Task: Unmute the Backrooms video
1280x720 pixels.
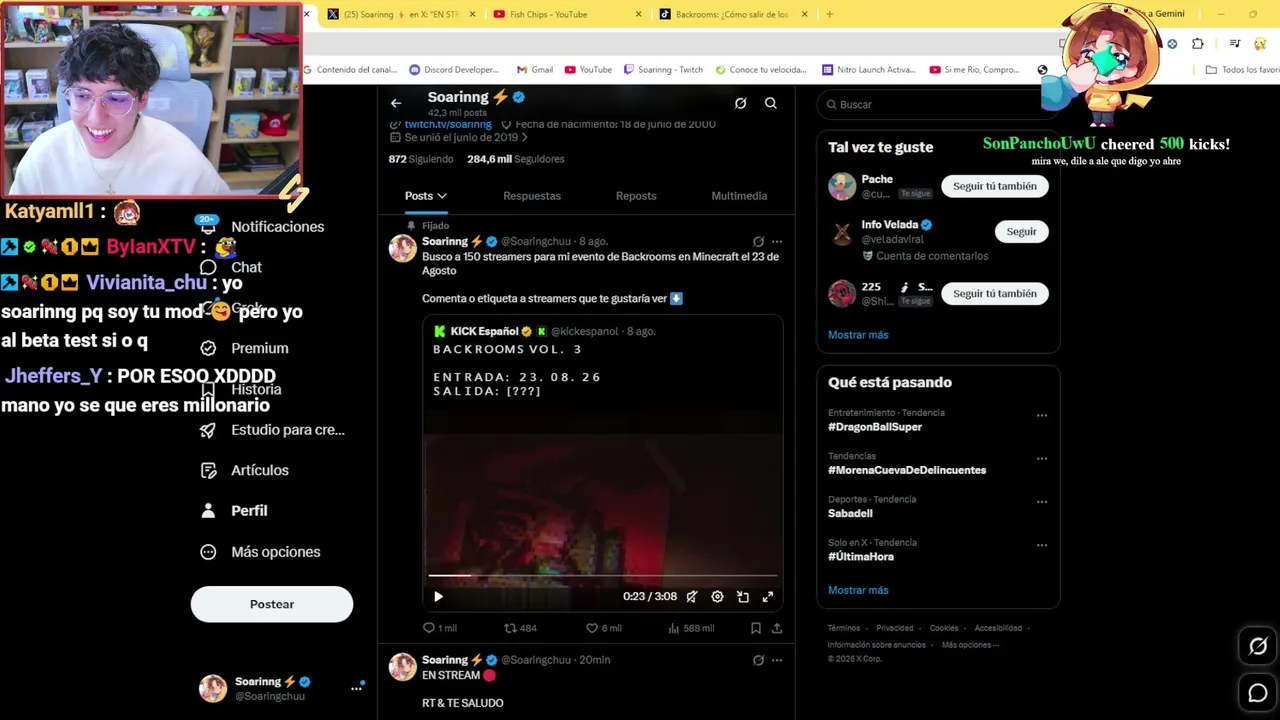Action: (x=691, y=597)
